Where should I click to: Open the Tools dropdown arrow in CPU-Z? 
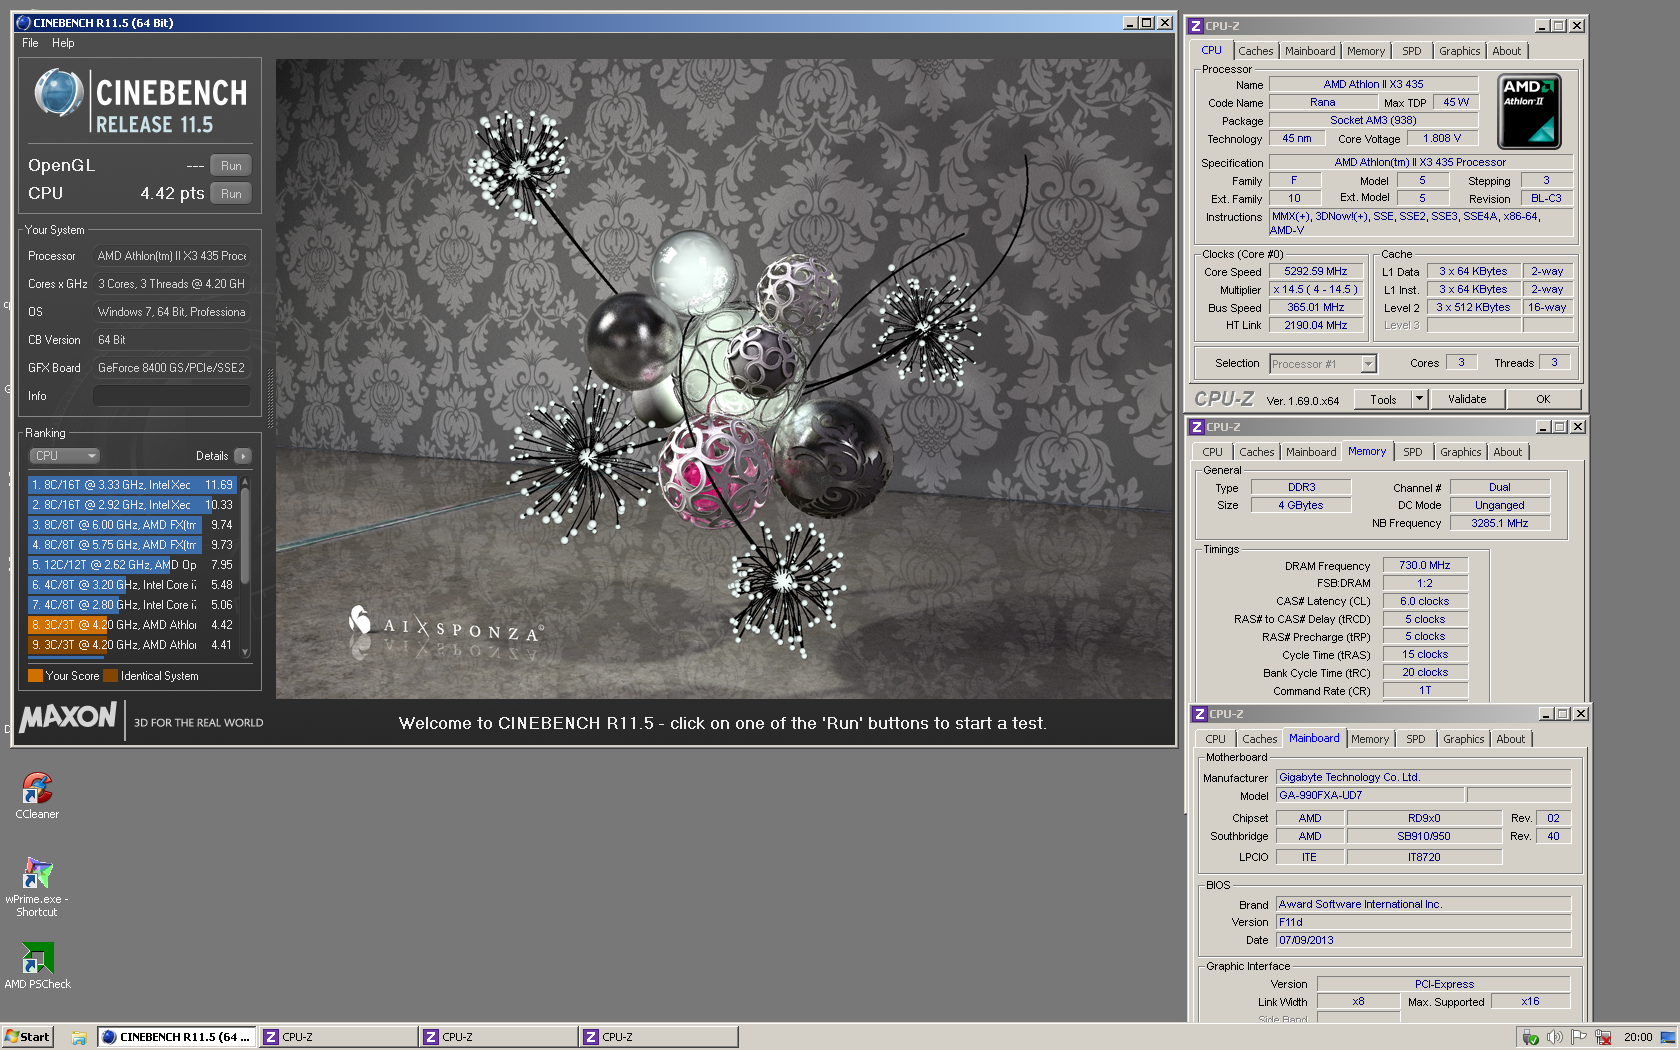[x=1418, y=399]
